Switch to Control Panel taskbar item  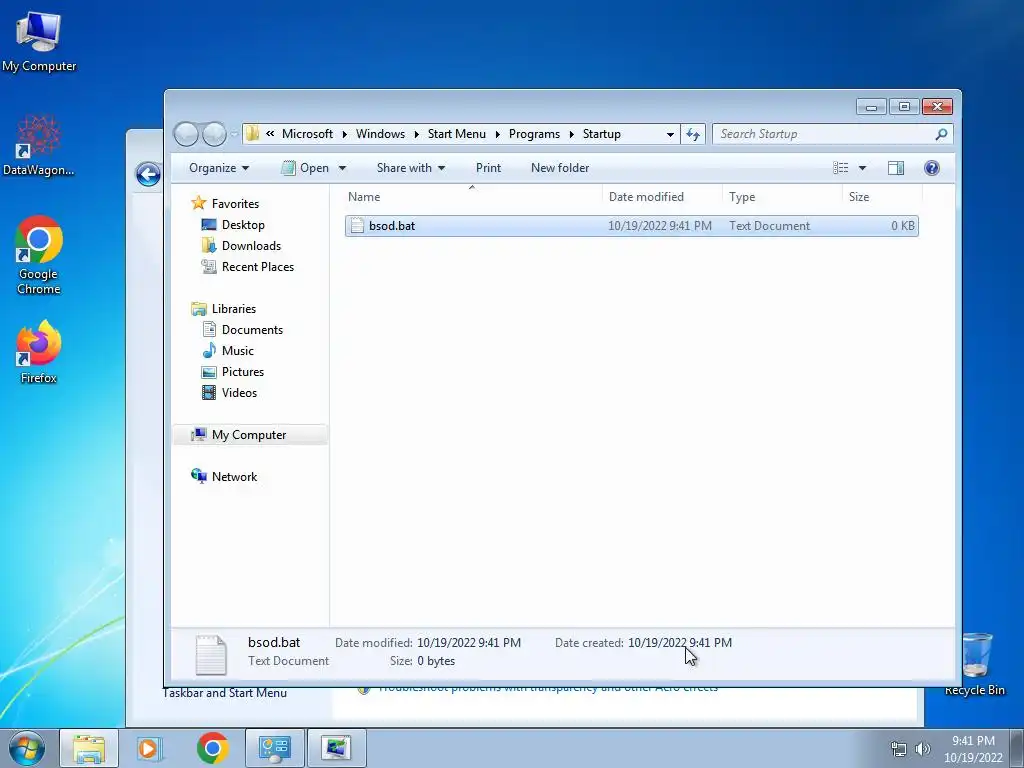click(274, 748)
